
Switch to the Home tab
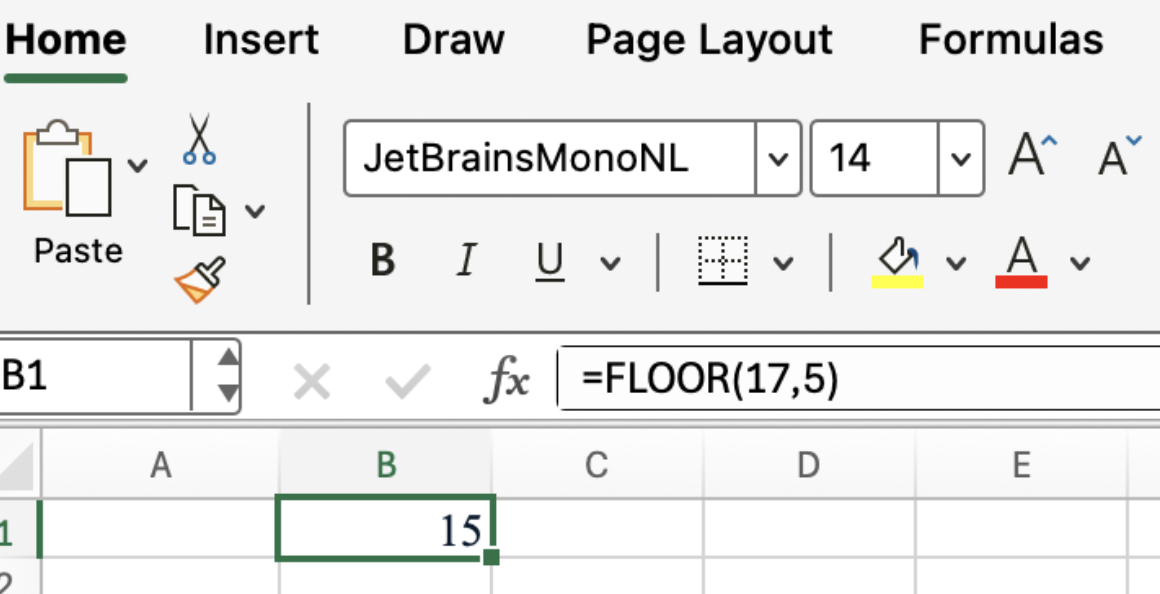pos(66,40)
